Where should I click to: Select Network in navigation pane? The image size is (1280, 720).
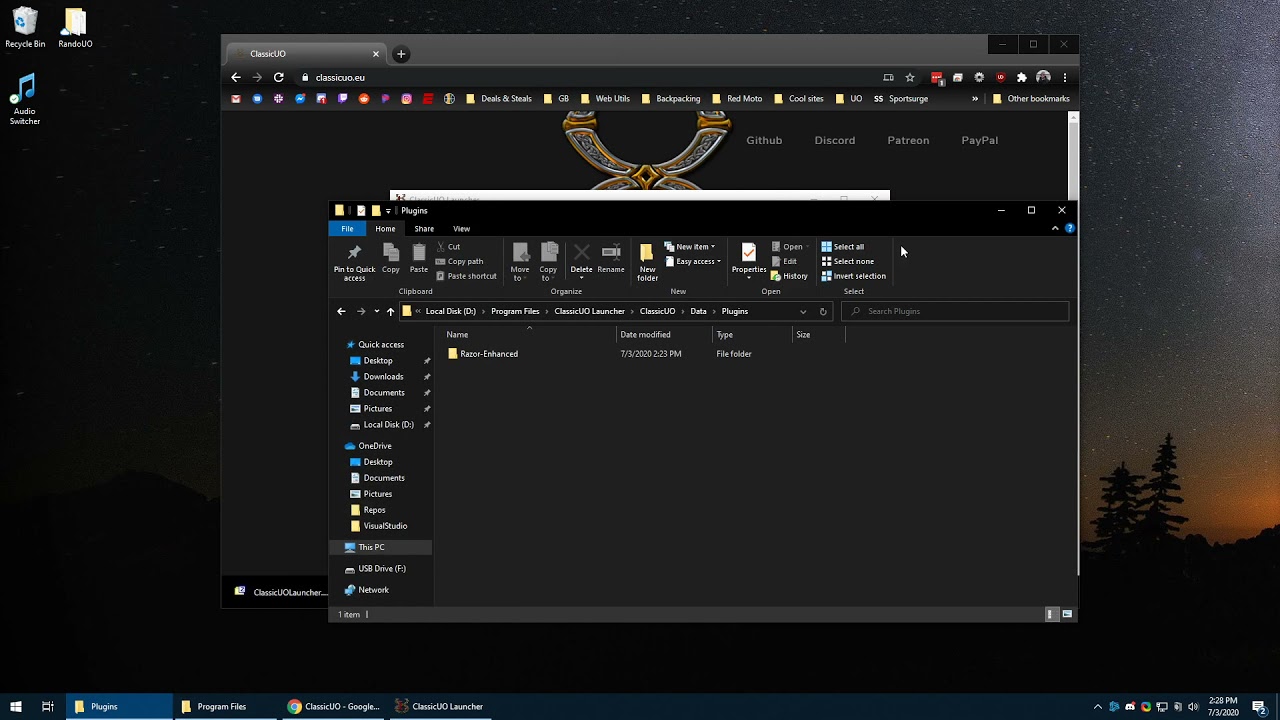tap(373, 590)
